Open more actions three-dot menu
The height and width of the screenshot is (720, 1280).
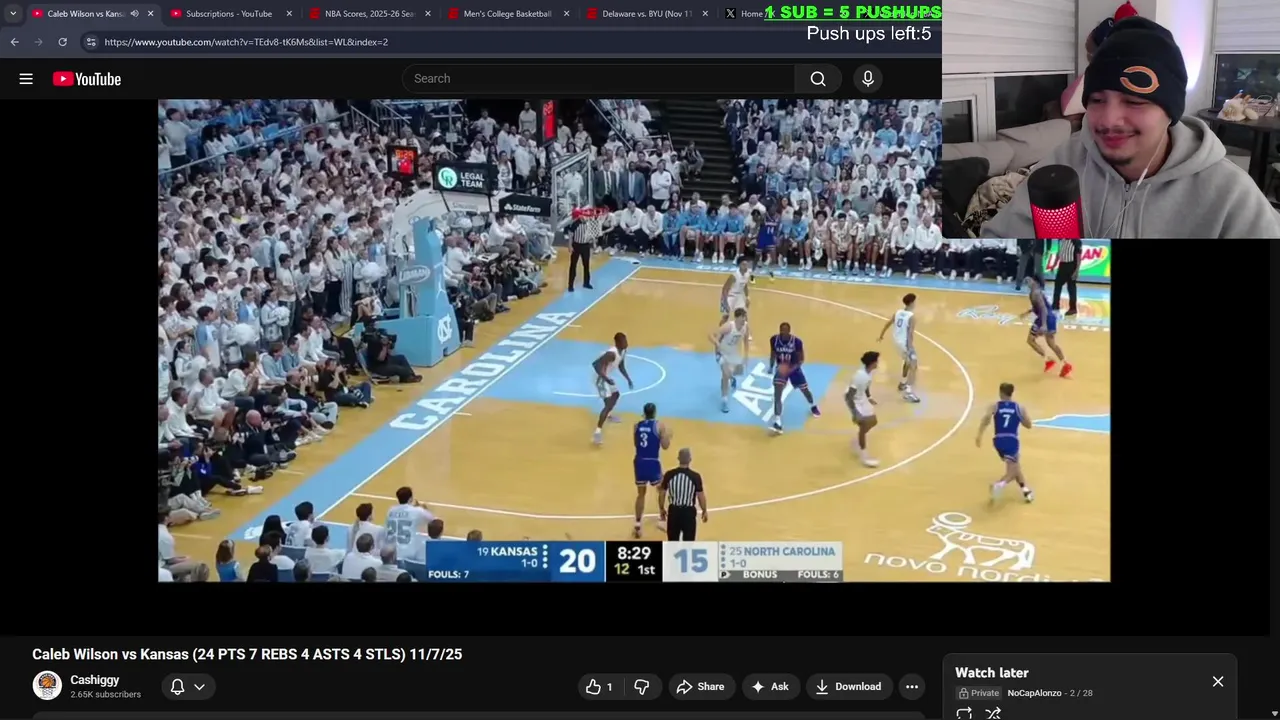point(912,687)
